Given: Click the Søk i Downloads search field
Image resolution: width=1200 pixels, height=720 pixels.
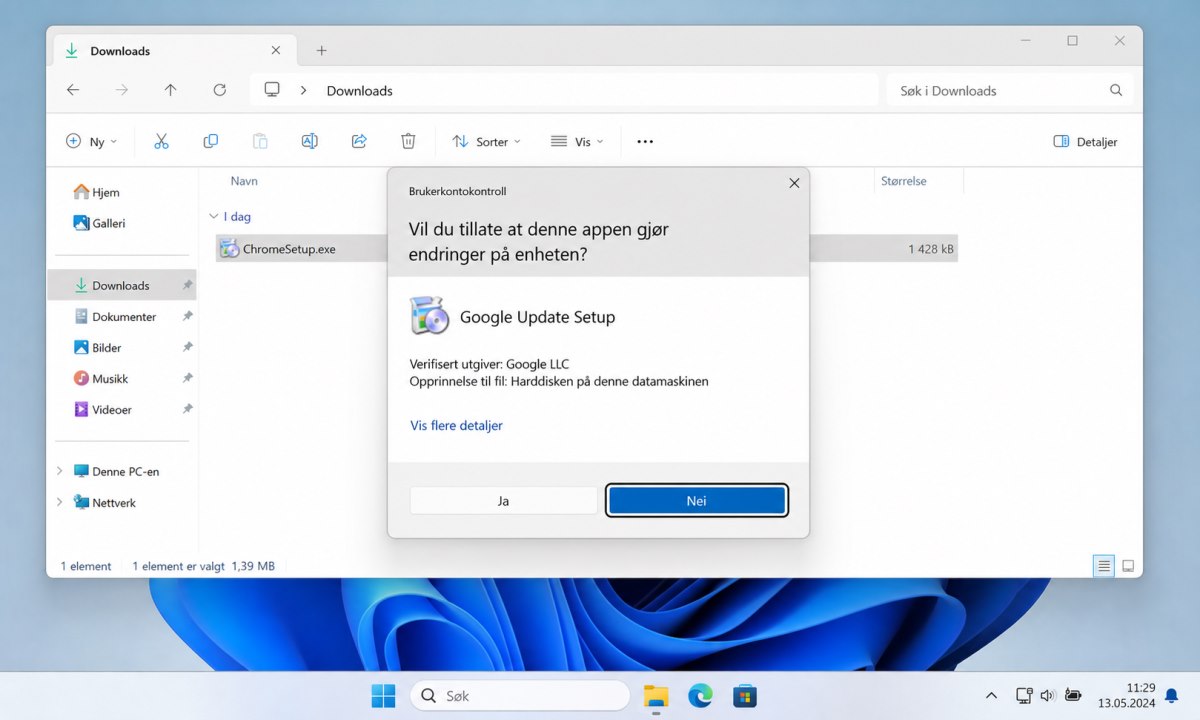Looking at the screenshot, I should (x=1010, y=90).
